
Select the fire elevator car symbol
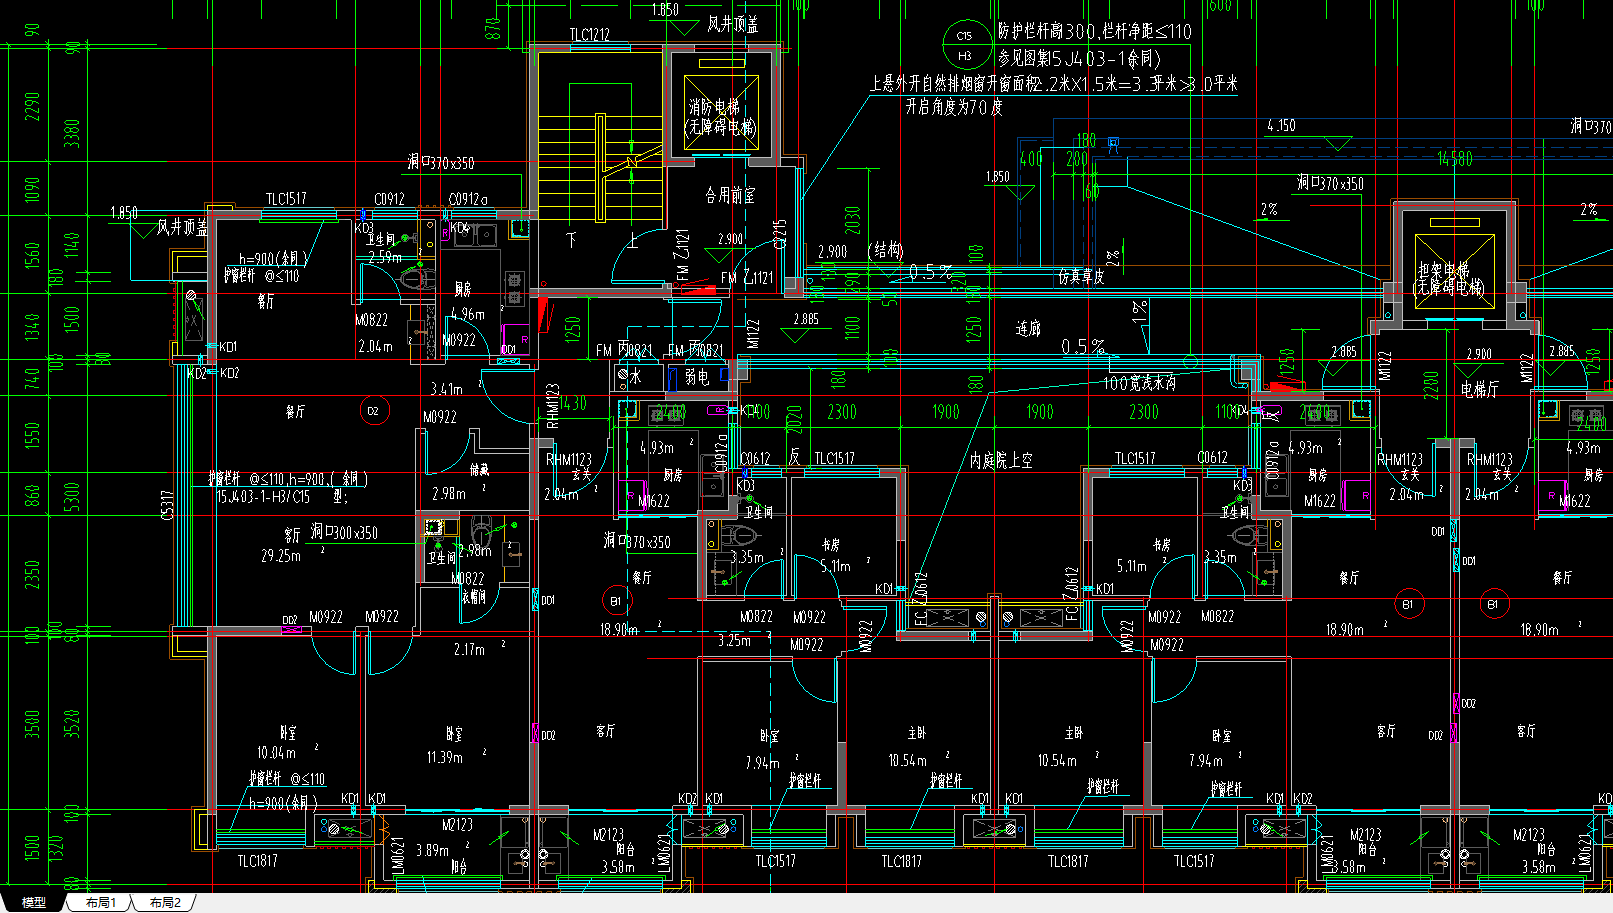pos(720,112)
